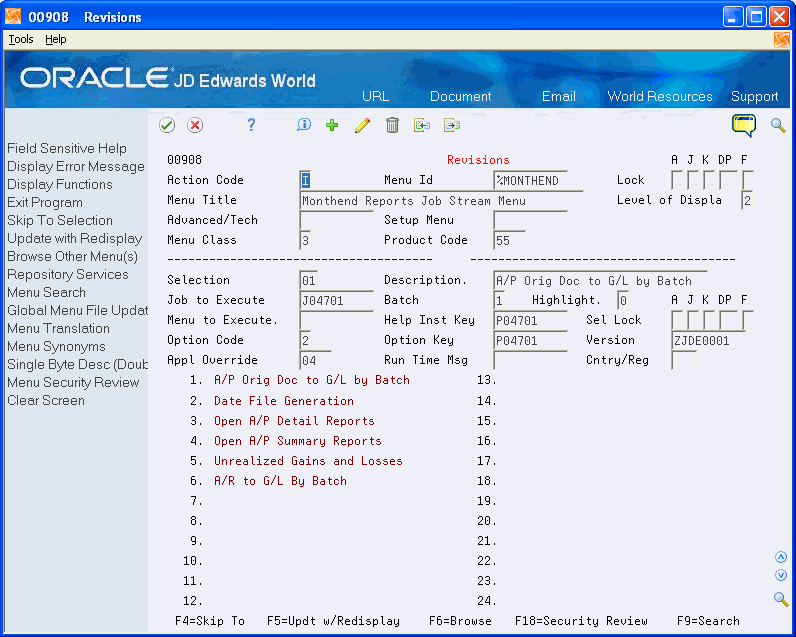Click the Appl Override field
796x637 pixels.
(x=315, y=360)
